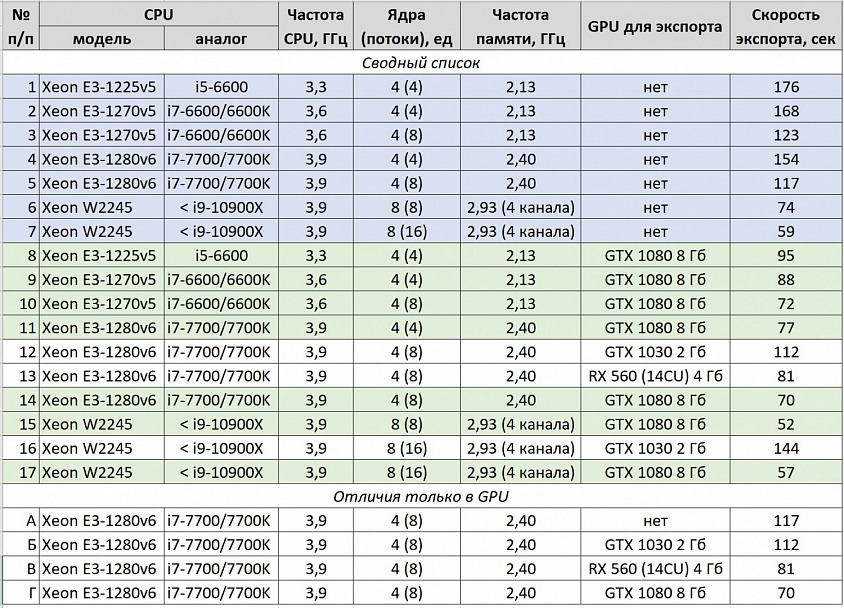Click export time 117 in row А
The height and width of the screenshot is (608, 844).
pos(786,520)
